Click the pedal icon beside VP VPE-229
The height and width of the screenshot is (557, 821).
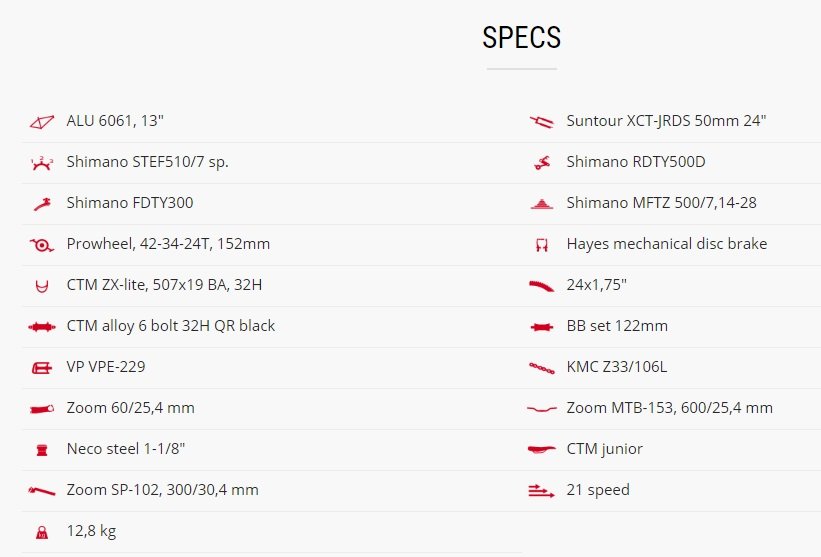(x=42, y=368)
